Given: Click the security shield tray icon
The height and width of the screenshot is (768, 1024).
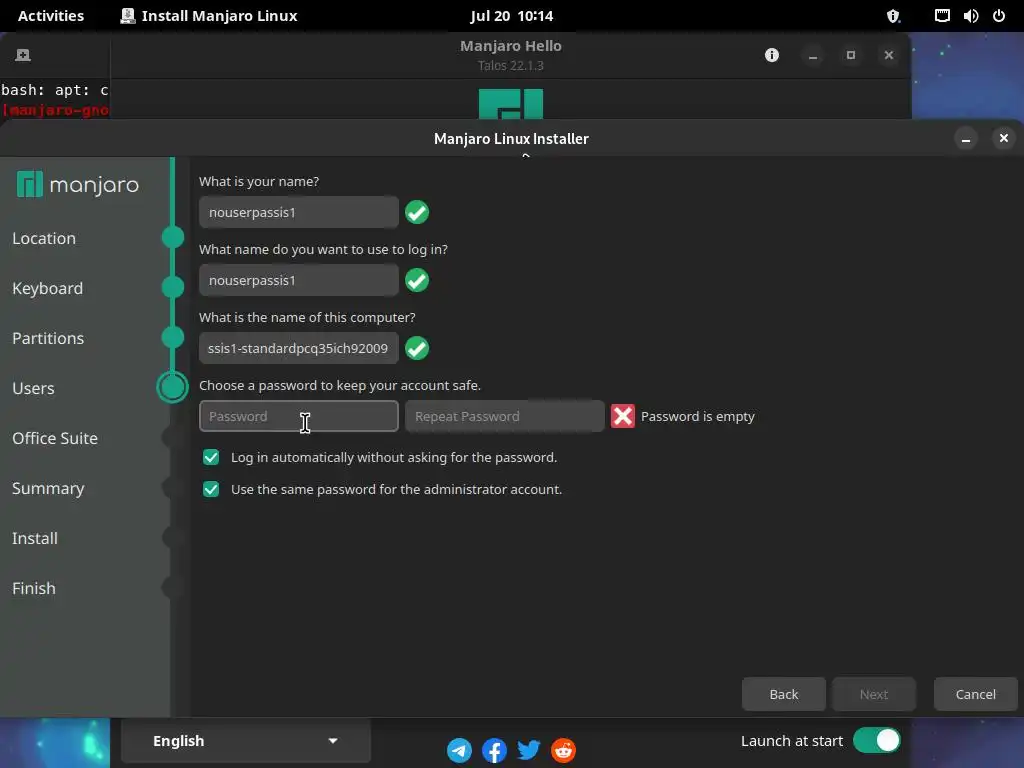Looking at the screenshot, I should pyautogui.click(x=893, y=16).
